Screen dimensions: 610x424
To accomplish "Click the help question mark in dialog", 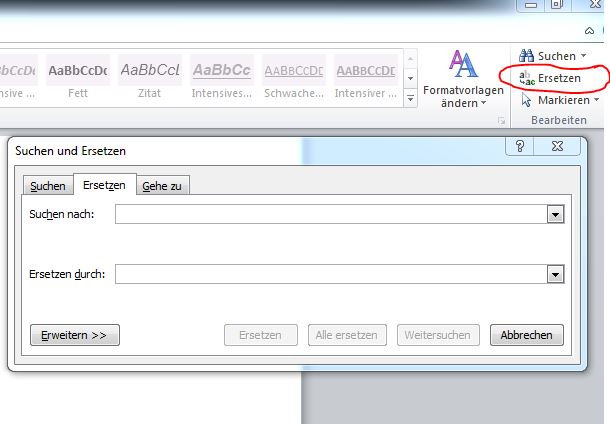I will point(520,146).
